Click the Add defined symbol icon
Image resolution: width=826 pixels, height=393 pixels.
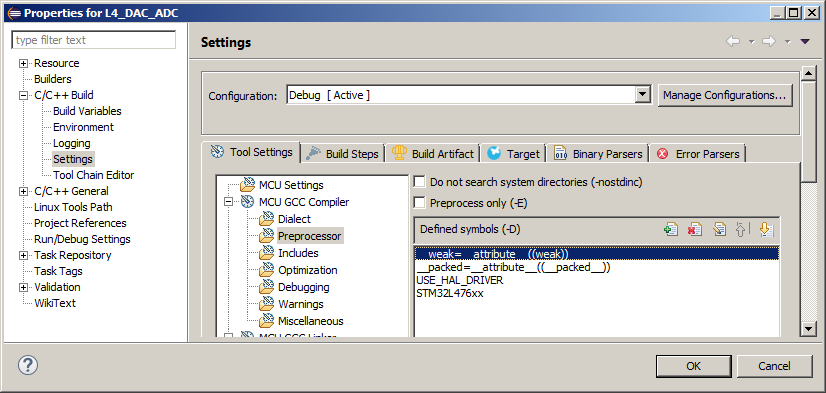tap(671, 229)
